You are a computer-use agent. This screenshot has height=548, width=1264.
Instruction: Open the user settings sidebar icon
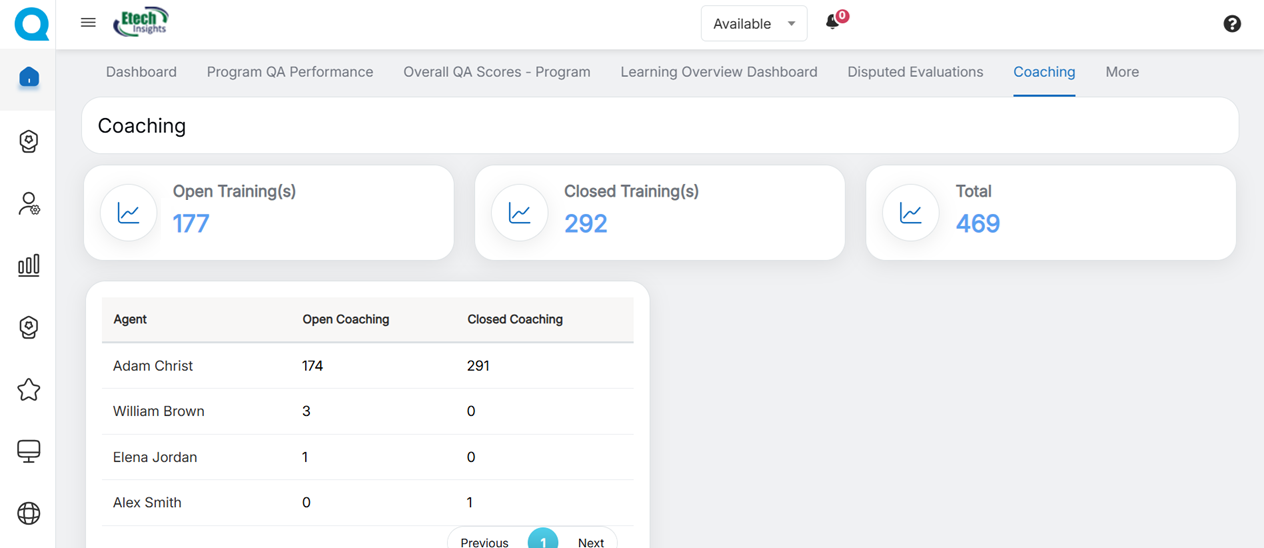point(29,204)
